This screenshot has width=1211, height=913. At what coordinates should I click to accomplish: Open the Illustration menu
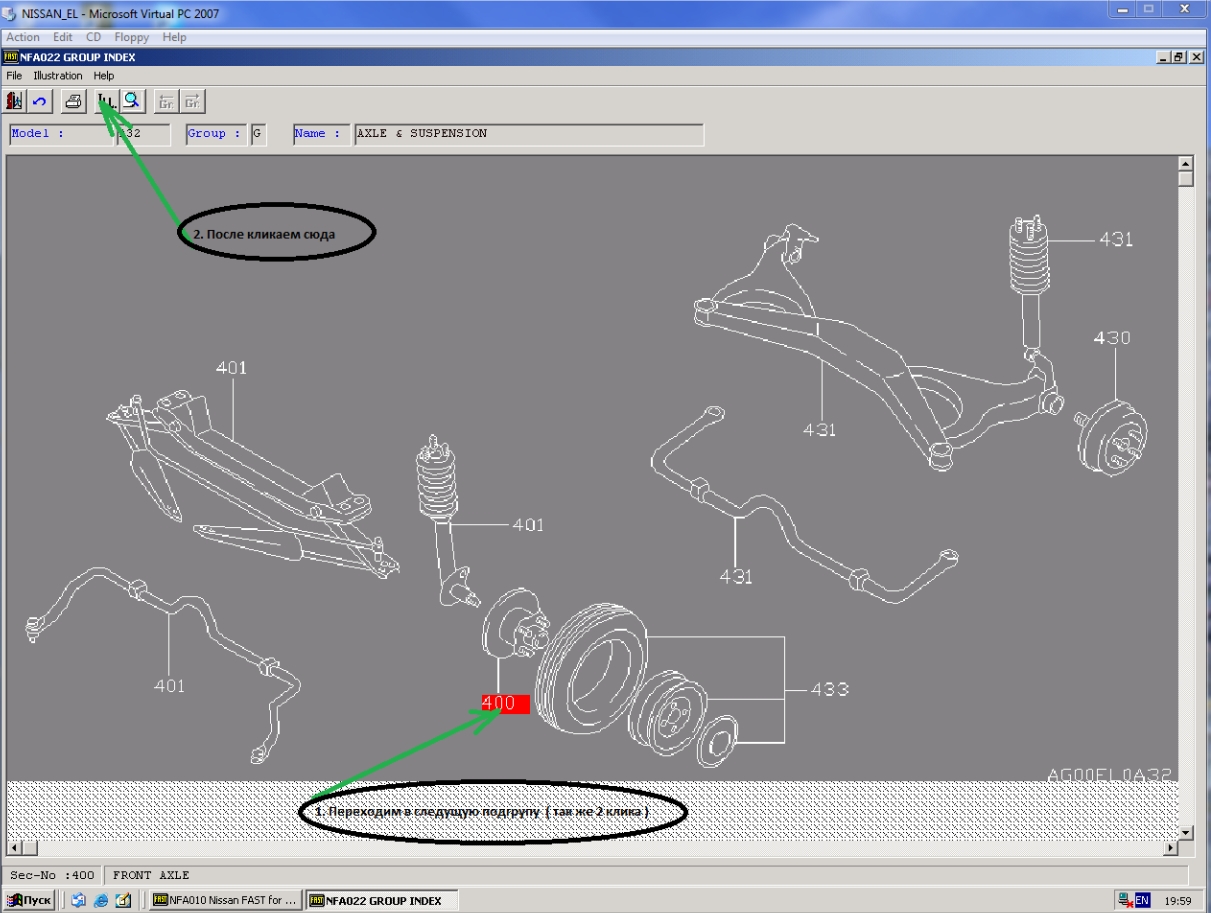[x=58, y=76]
